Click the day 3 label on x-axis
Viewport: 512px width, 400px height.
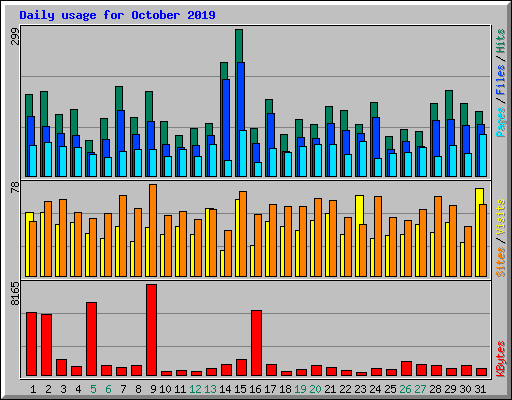tap(63, 389)
